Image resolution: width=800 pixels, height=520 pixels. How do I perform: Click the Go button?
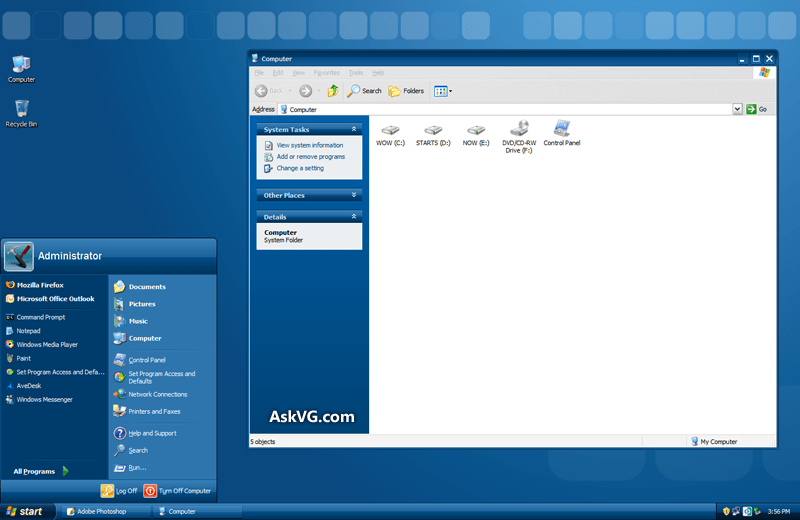(x=757, y=109)
